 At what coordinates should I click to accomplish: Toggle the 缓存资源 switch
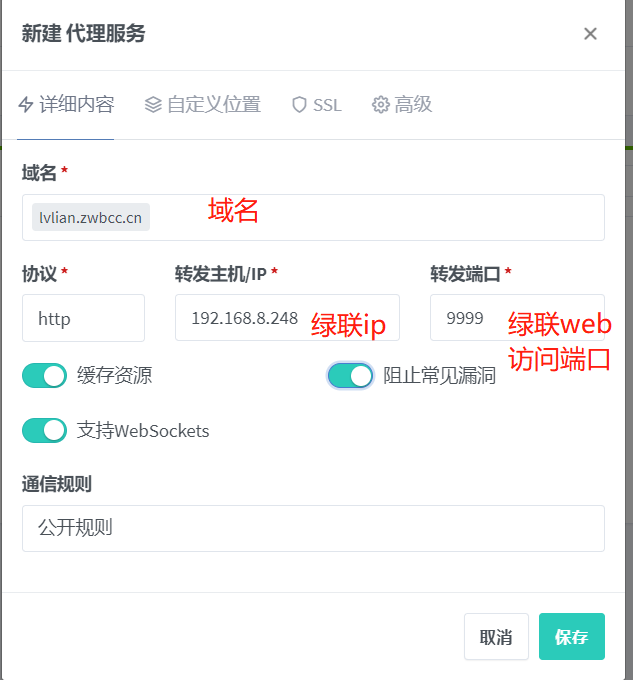(x=44, y=375)
